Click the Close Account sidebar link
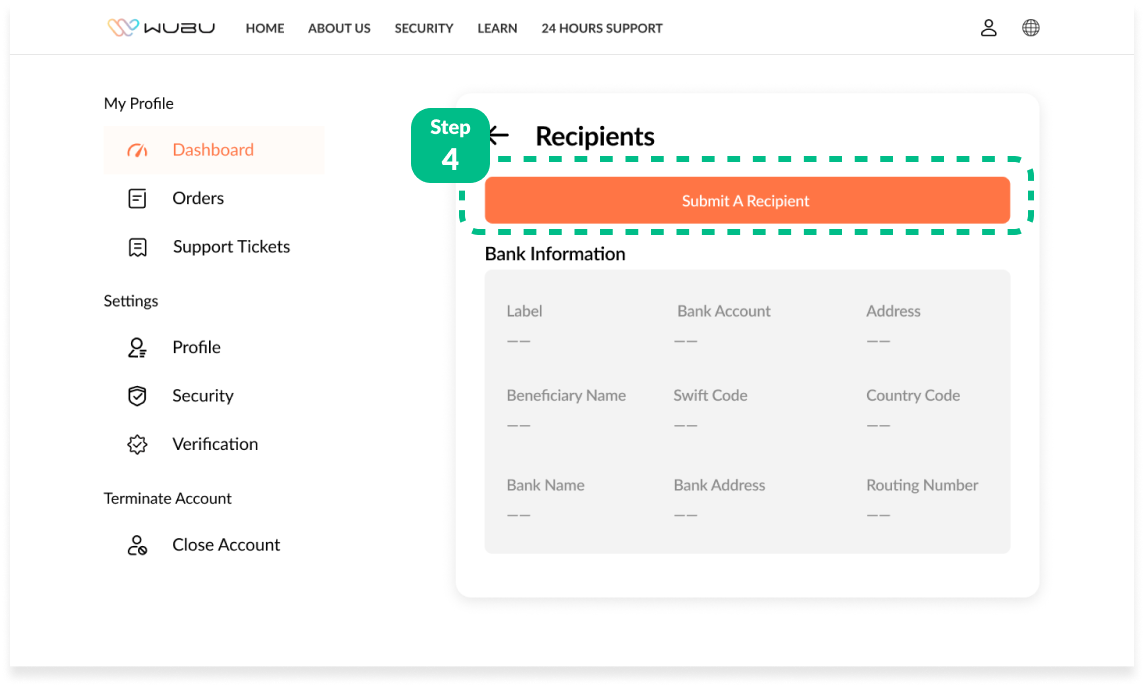The height and width of the screenshot is (687, 1144). (x=226, y=545)
